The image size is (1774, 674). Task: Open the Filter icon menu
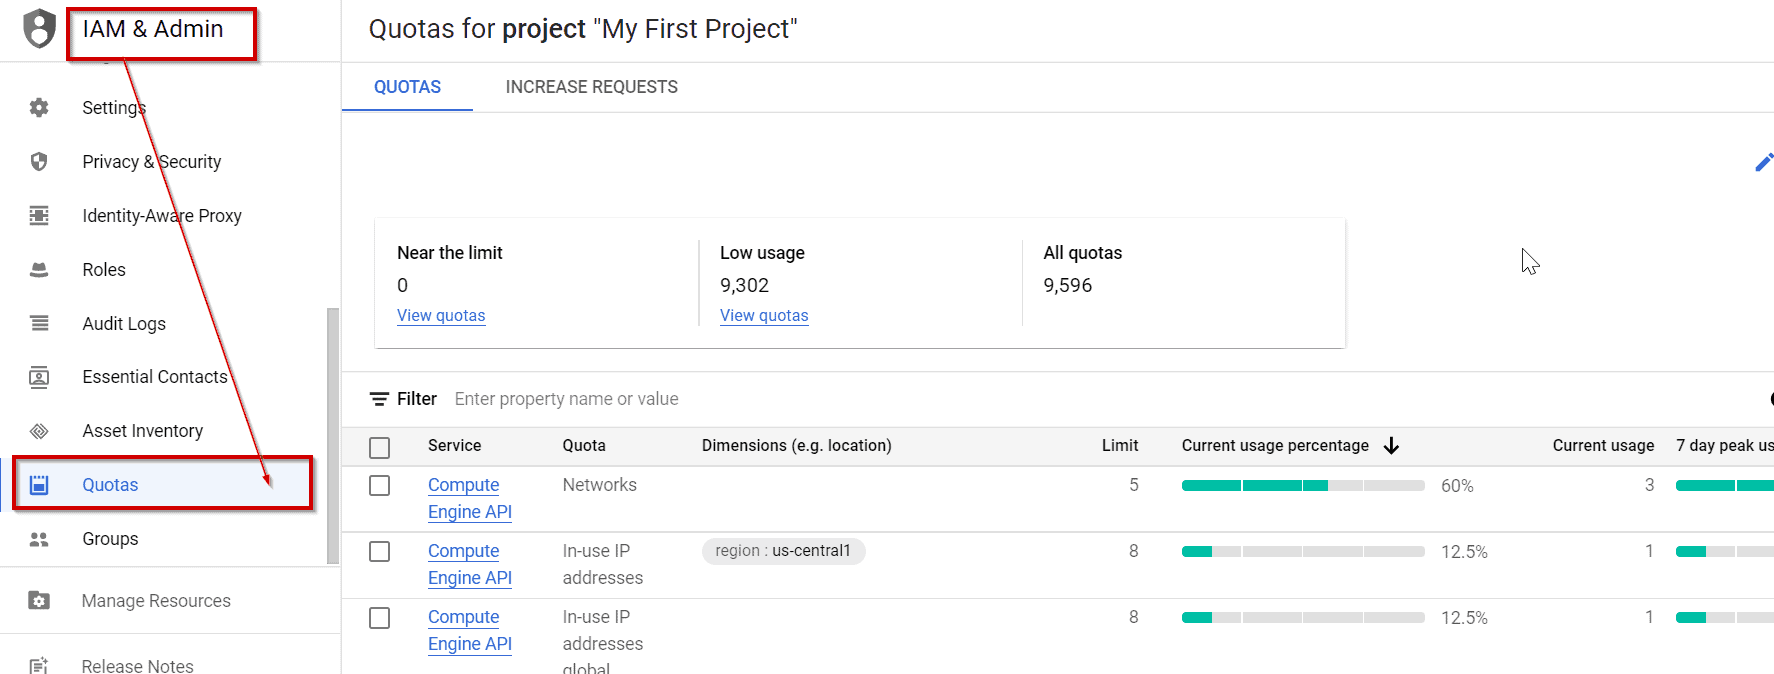pos(380,399)
